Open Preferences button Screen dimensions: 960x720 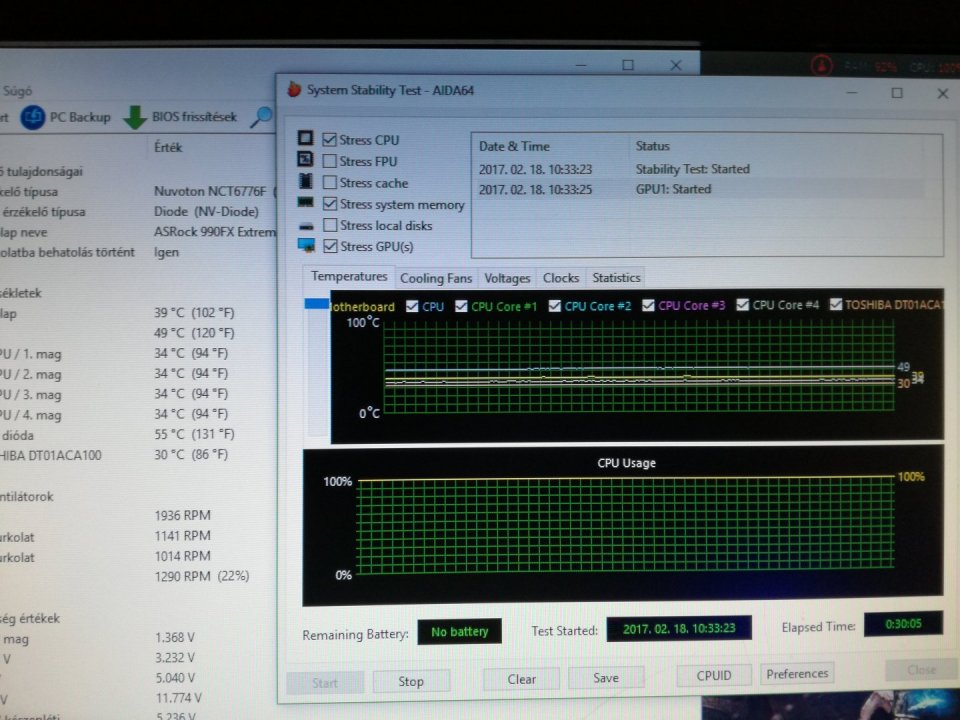point(797,673)
